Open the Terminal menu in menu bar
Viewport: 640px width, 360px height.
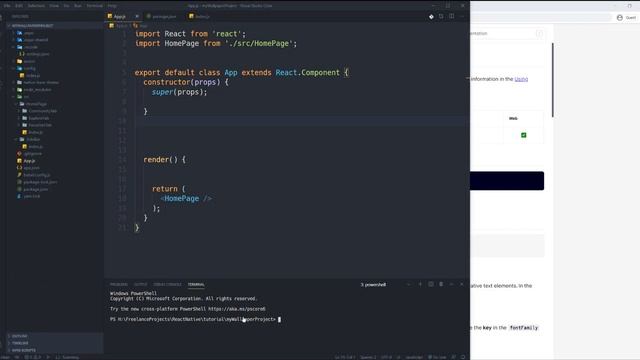(95, 6)
